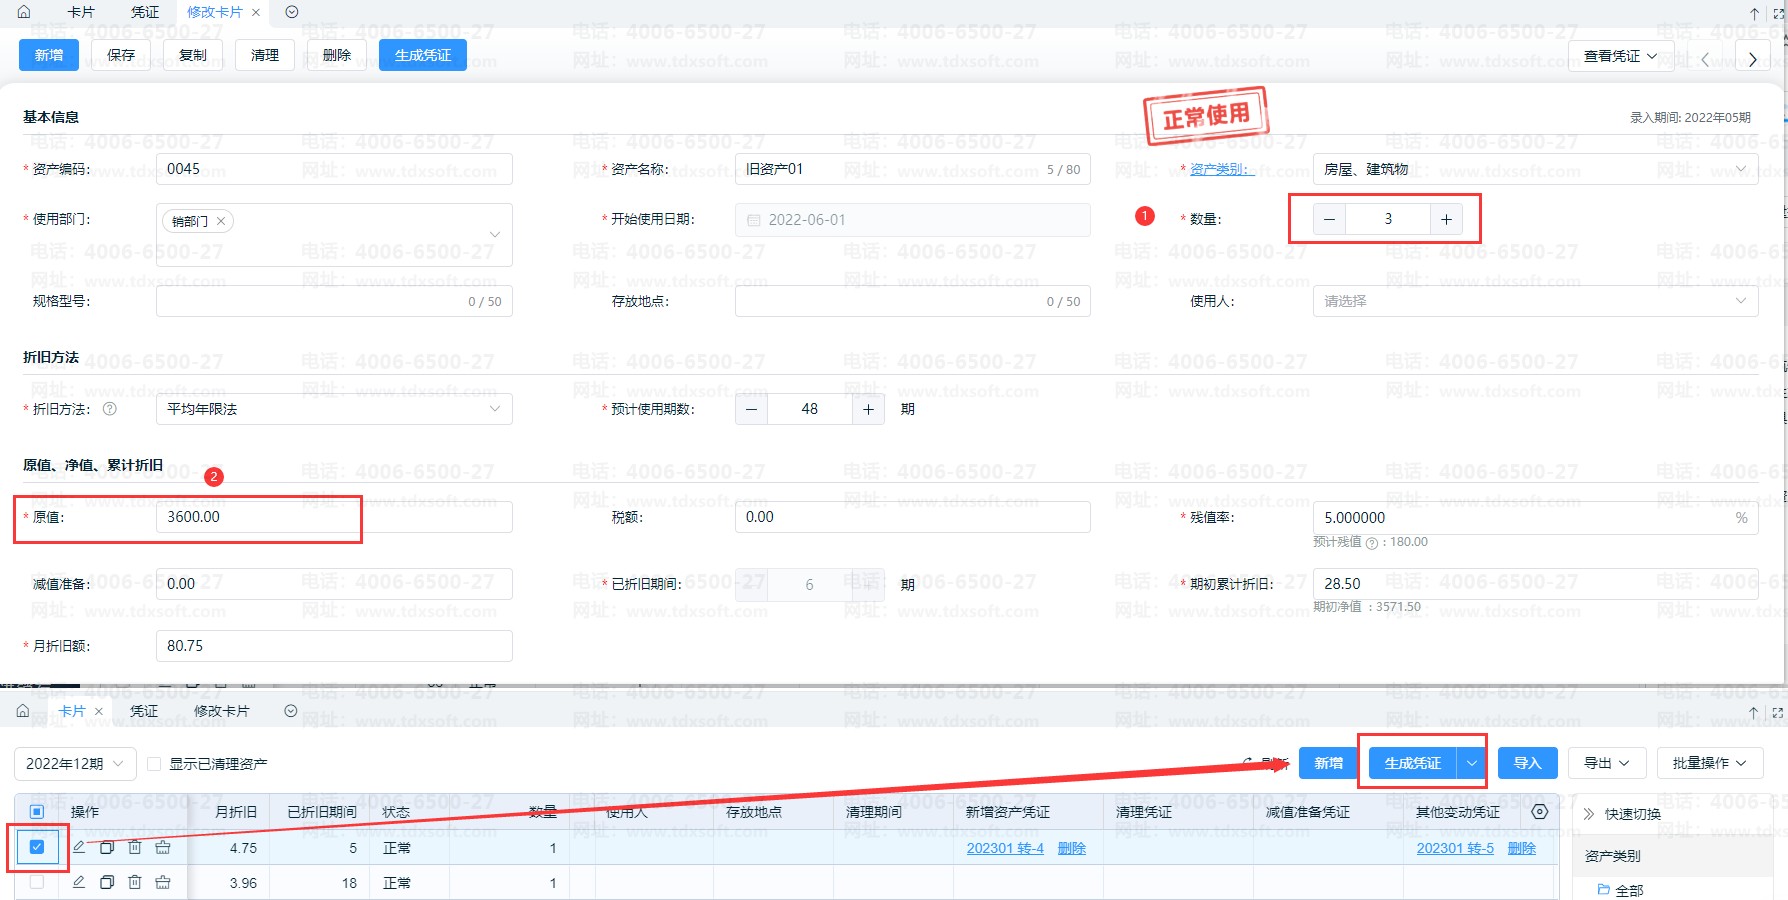Click the home icon in the top tab bar
This screenshot has height=900, width=1788.
(24, 12)
